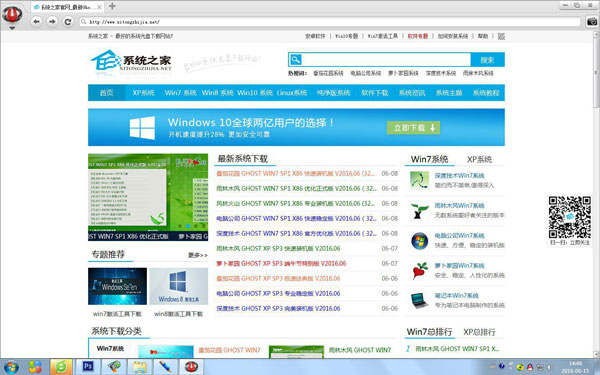This screenshot has height=375, width=600.
Task: Click the blue 搜索 search button
Action: [x=488, y=60]
